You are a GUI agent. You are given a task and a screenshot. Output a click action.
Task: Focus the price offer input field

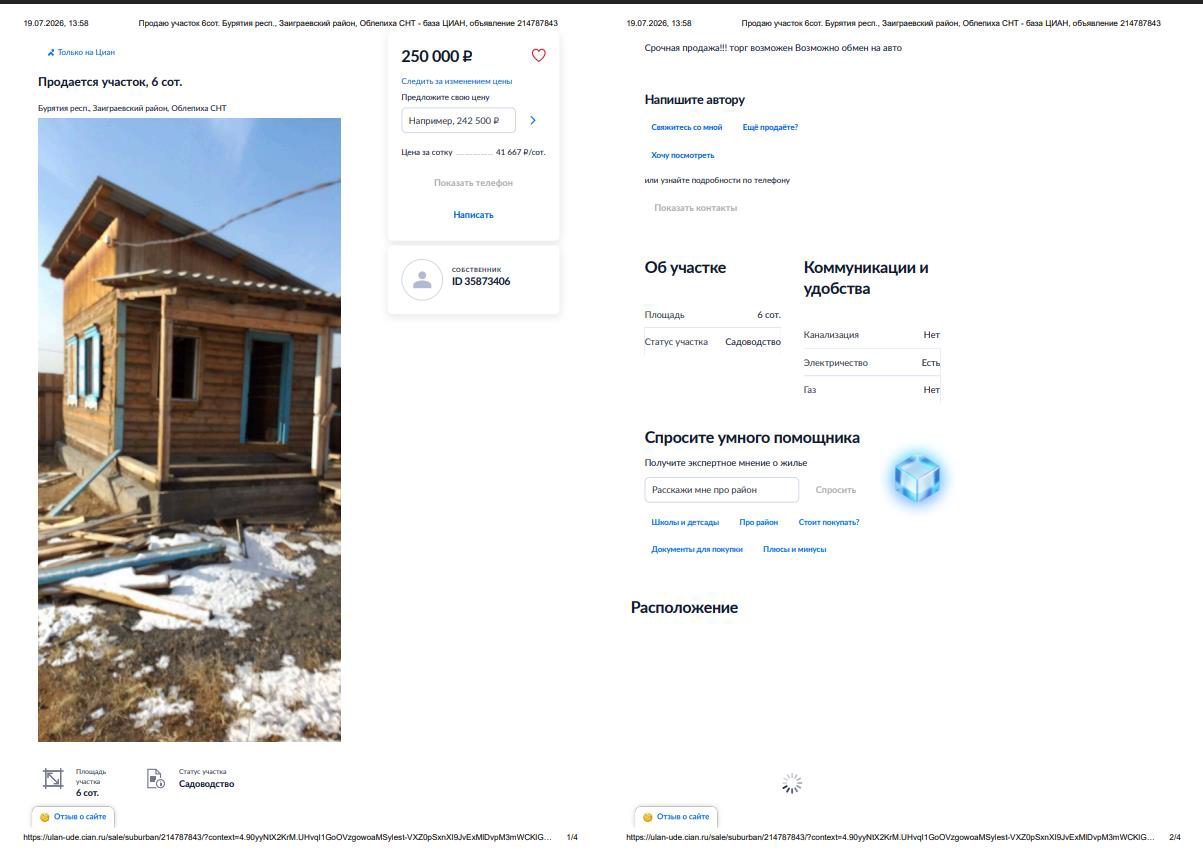tap(458, 120)
